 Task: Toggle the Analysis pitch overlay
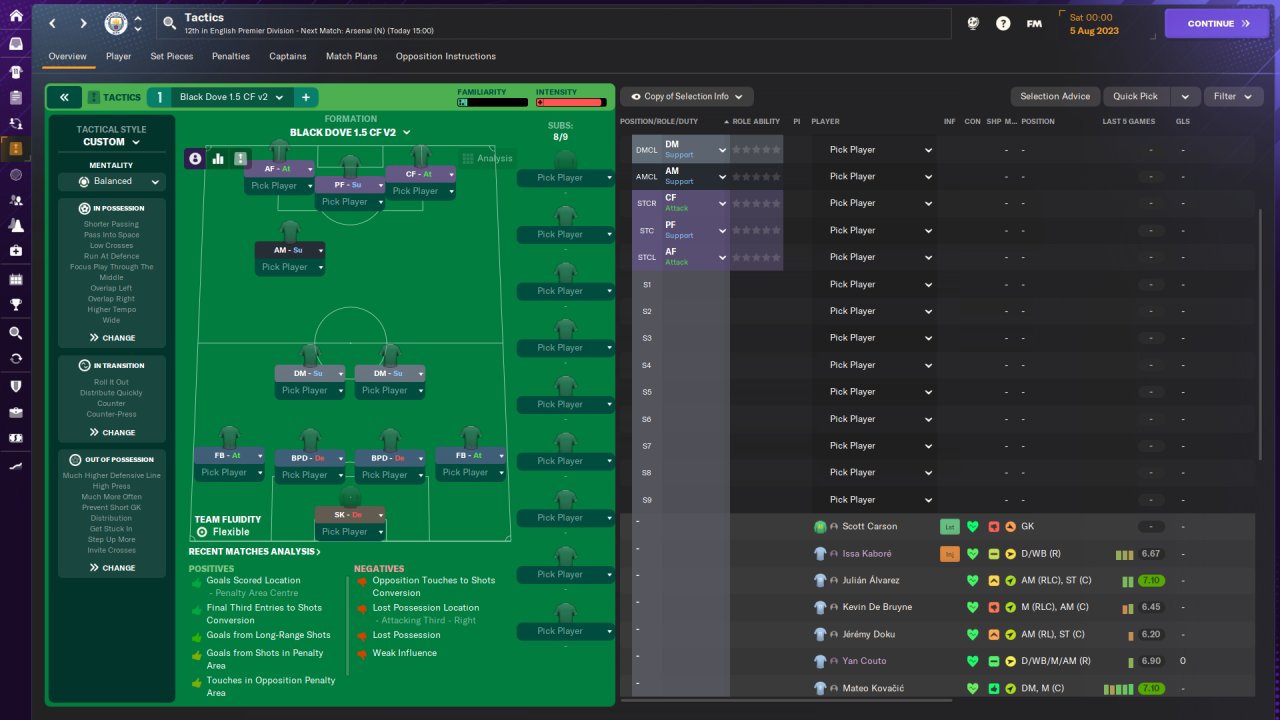487,158
